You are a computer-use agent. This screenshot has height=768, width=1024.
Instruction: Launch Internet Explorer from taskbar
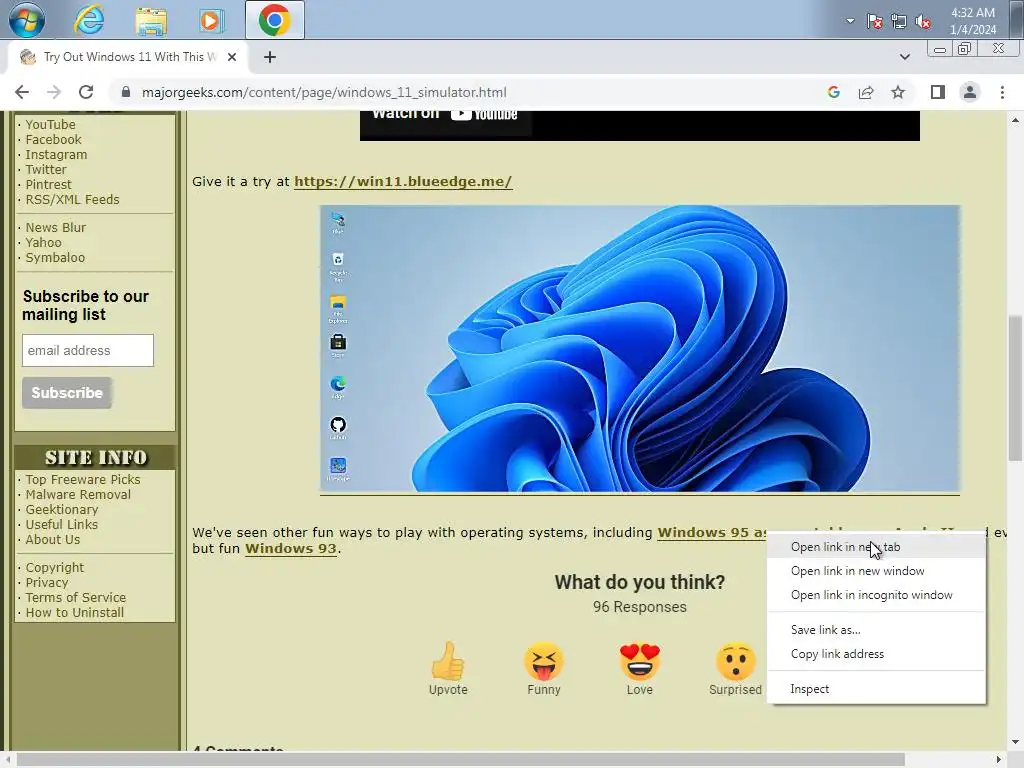coord(89,20)
